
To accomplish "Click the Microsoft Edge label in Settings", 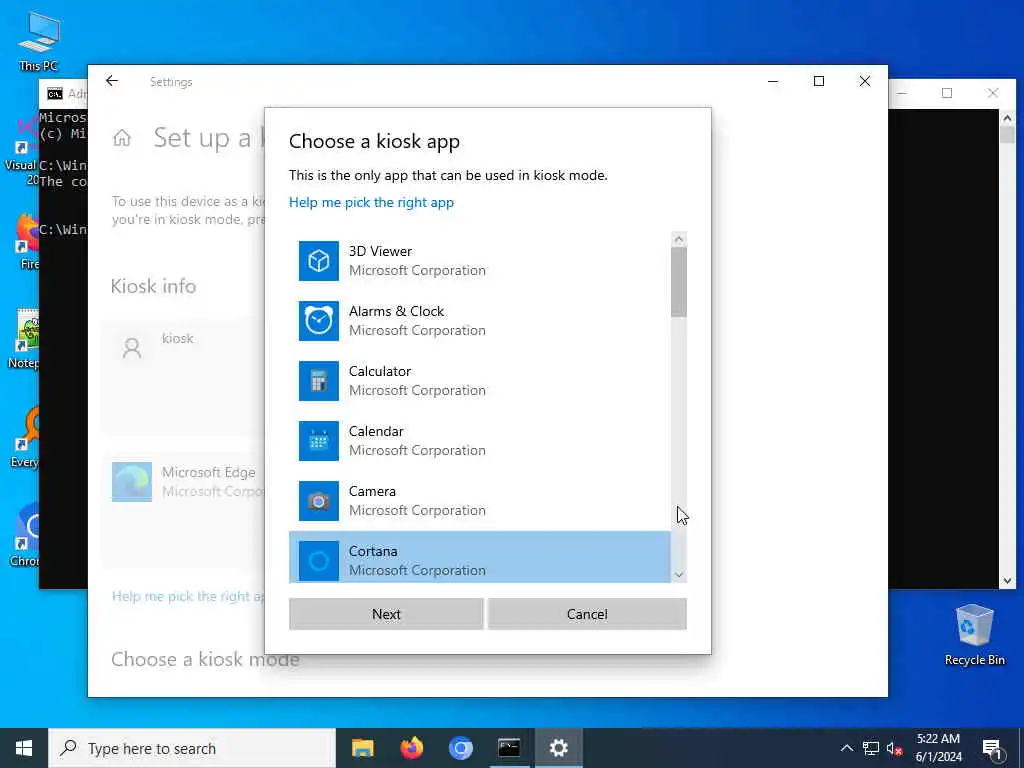I will [208, 472].
